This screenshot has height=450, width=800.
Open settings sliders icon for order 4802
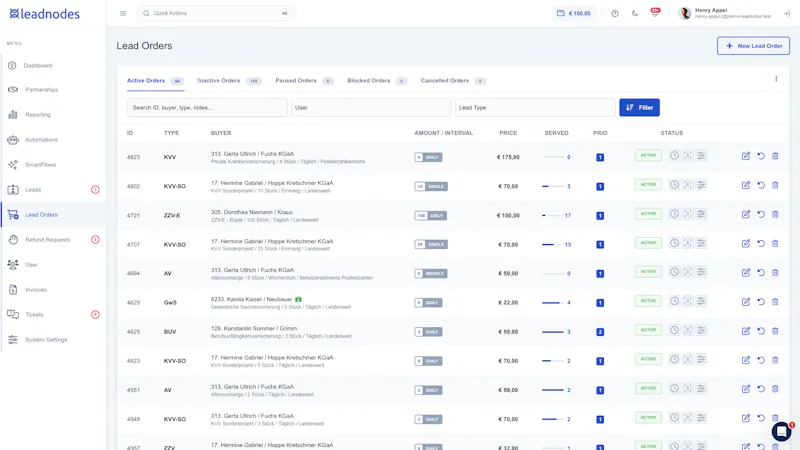pos(702,185)
